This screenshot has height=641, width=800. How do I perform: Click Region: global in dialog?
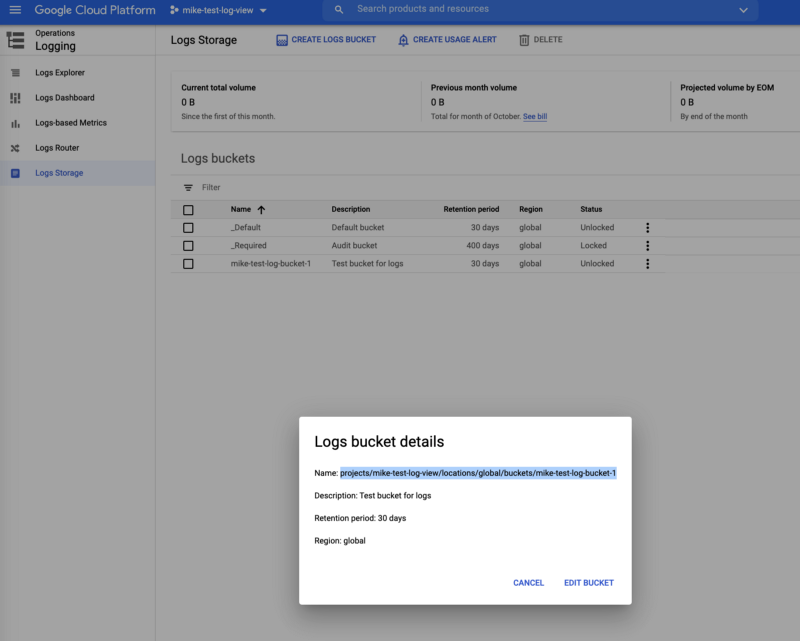pos(340,540)
